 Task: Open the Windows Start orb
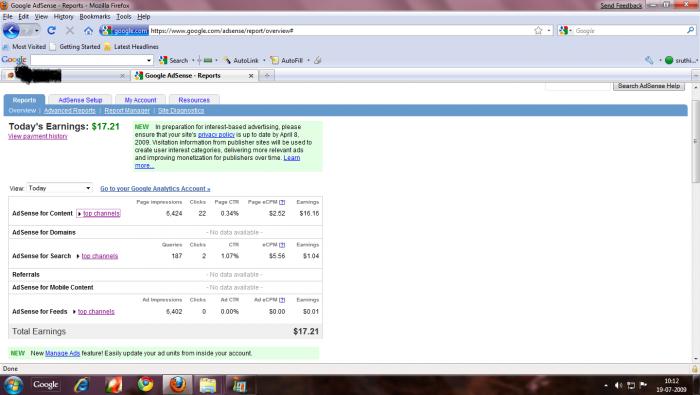[13, 385]
